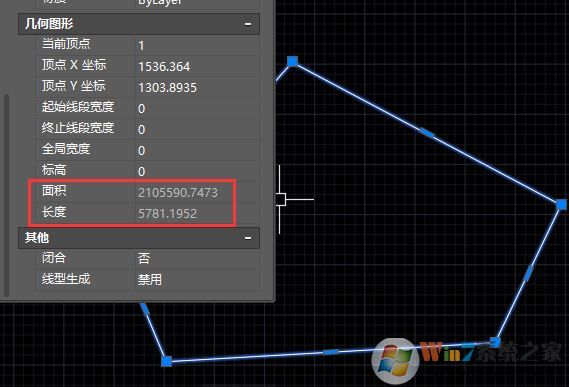
Task: Select the 当前顶点 value field
Action: click(197, 45)
